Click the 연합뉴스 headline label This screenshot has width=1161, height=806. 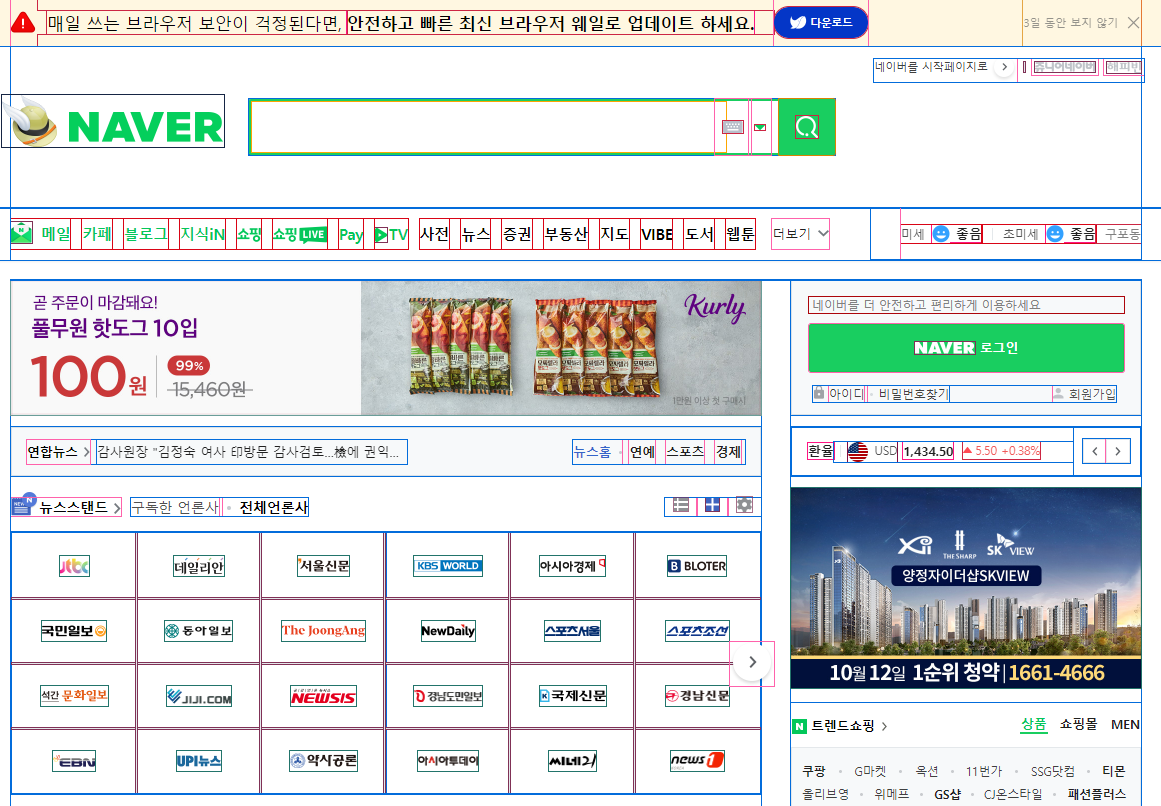58,451
